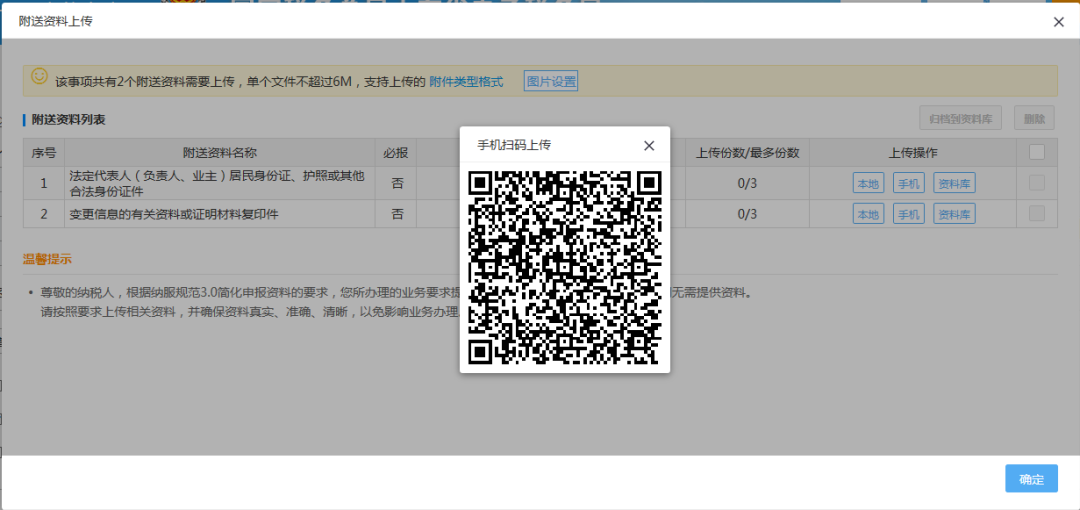This screenshot has height=510, width=1080.
Task: Click 资料库 for row 1
Action: tap(955, 183)
